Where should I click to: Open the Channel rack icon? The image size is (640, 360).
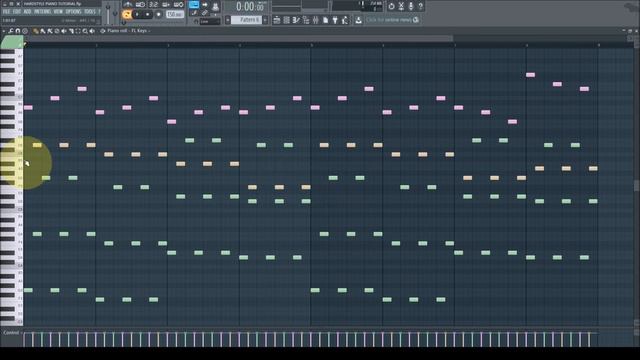click(x=287, y=20)
